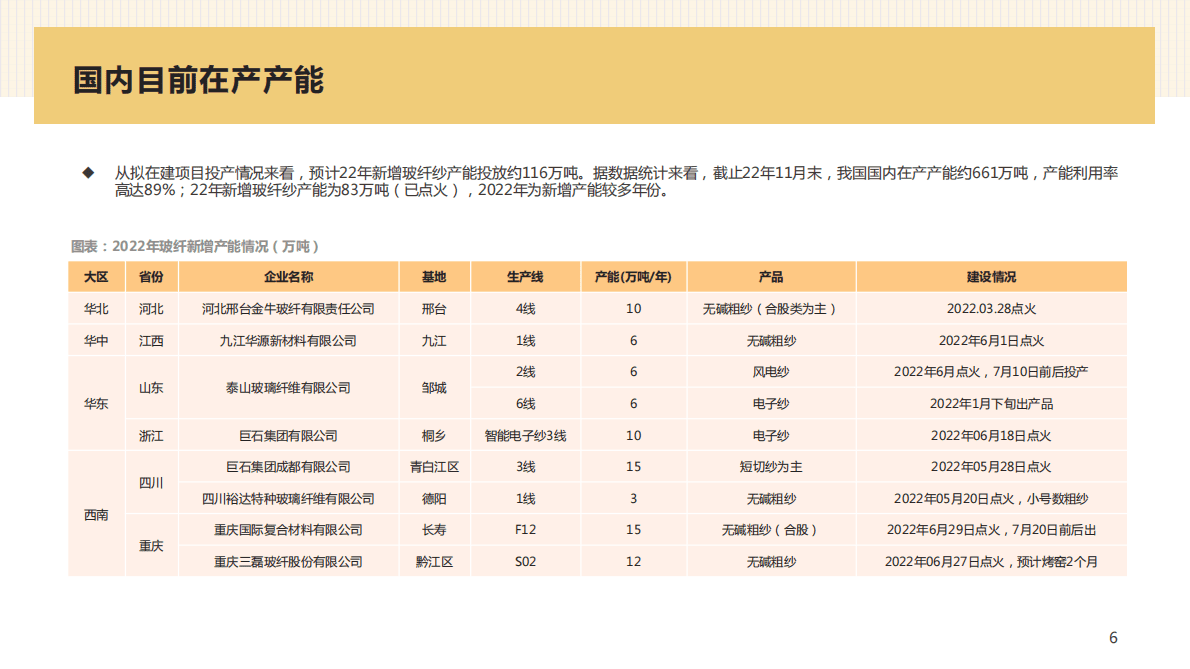Image resolution: width=1190 pixels, height=669 pixels.
Task: Click the 泰山玻璃纤维有限公司 company cell
Action: 288,387
